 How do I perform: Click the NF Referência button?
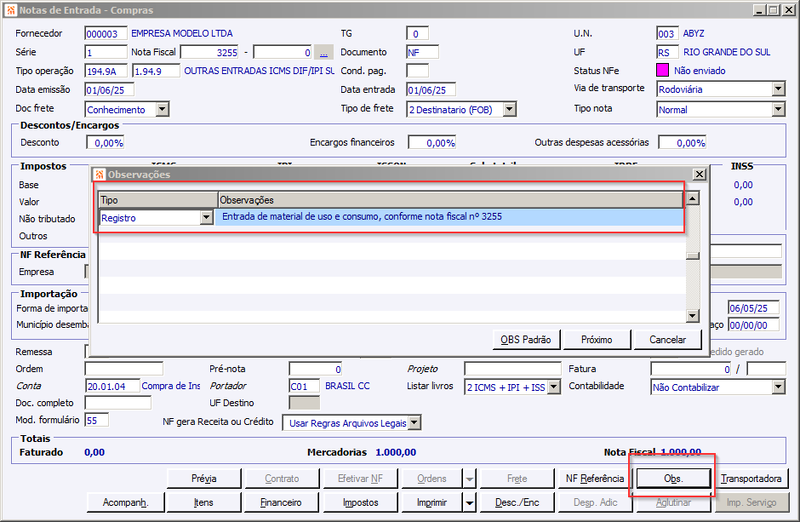click(x=594, y=479)
